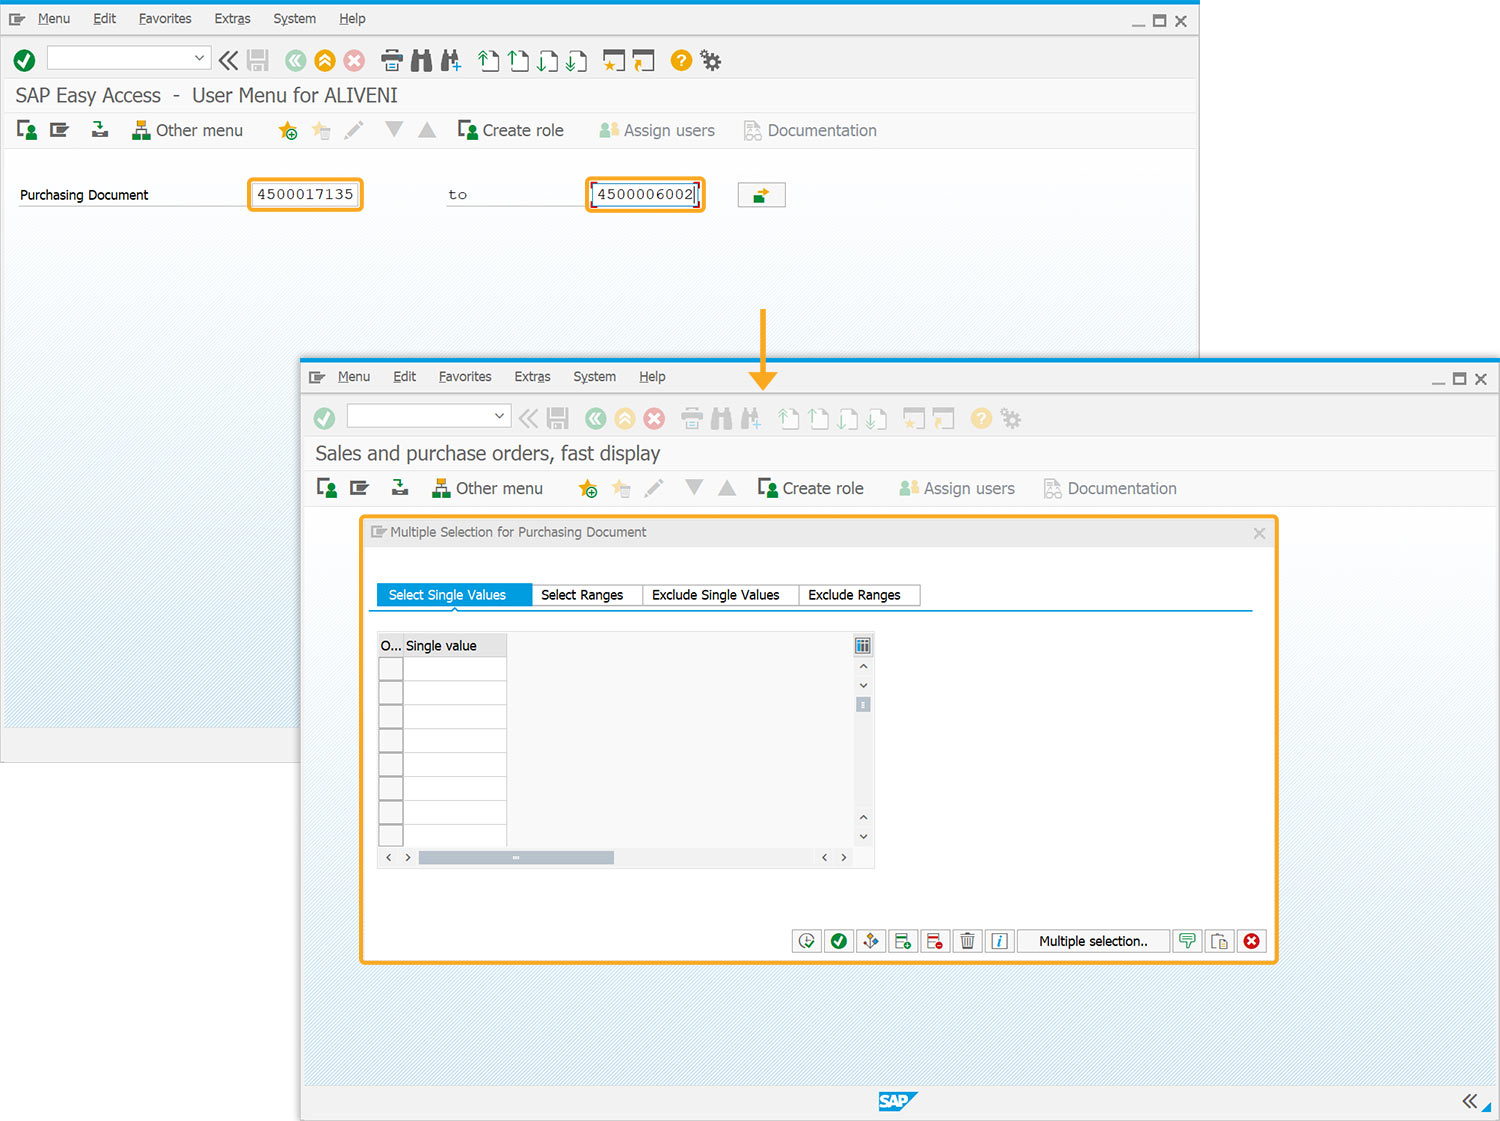Switch to the Exclude Single Values tab
This screenshot has height=1121, width=1500.
pyautogui.click(x=720, y=595)
